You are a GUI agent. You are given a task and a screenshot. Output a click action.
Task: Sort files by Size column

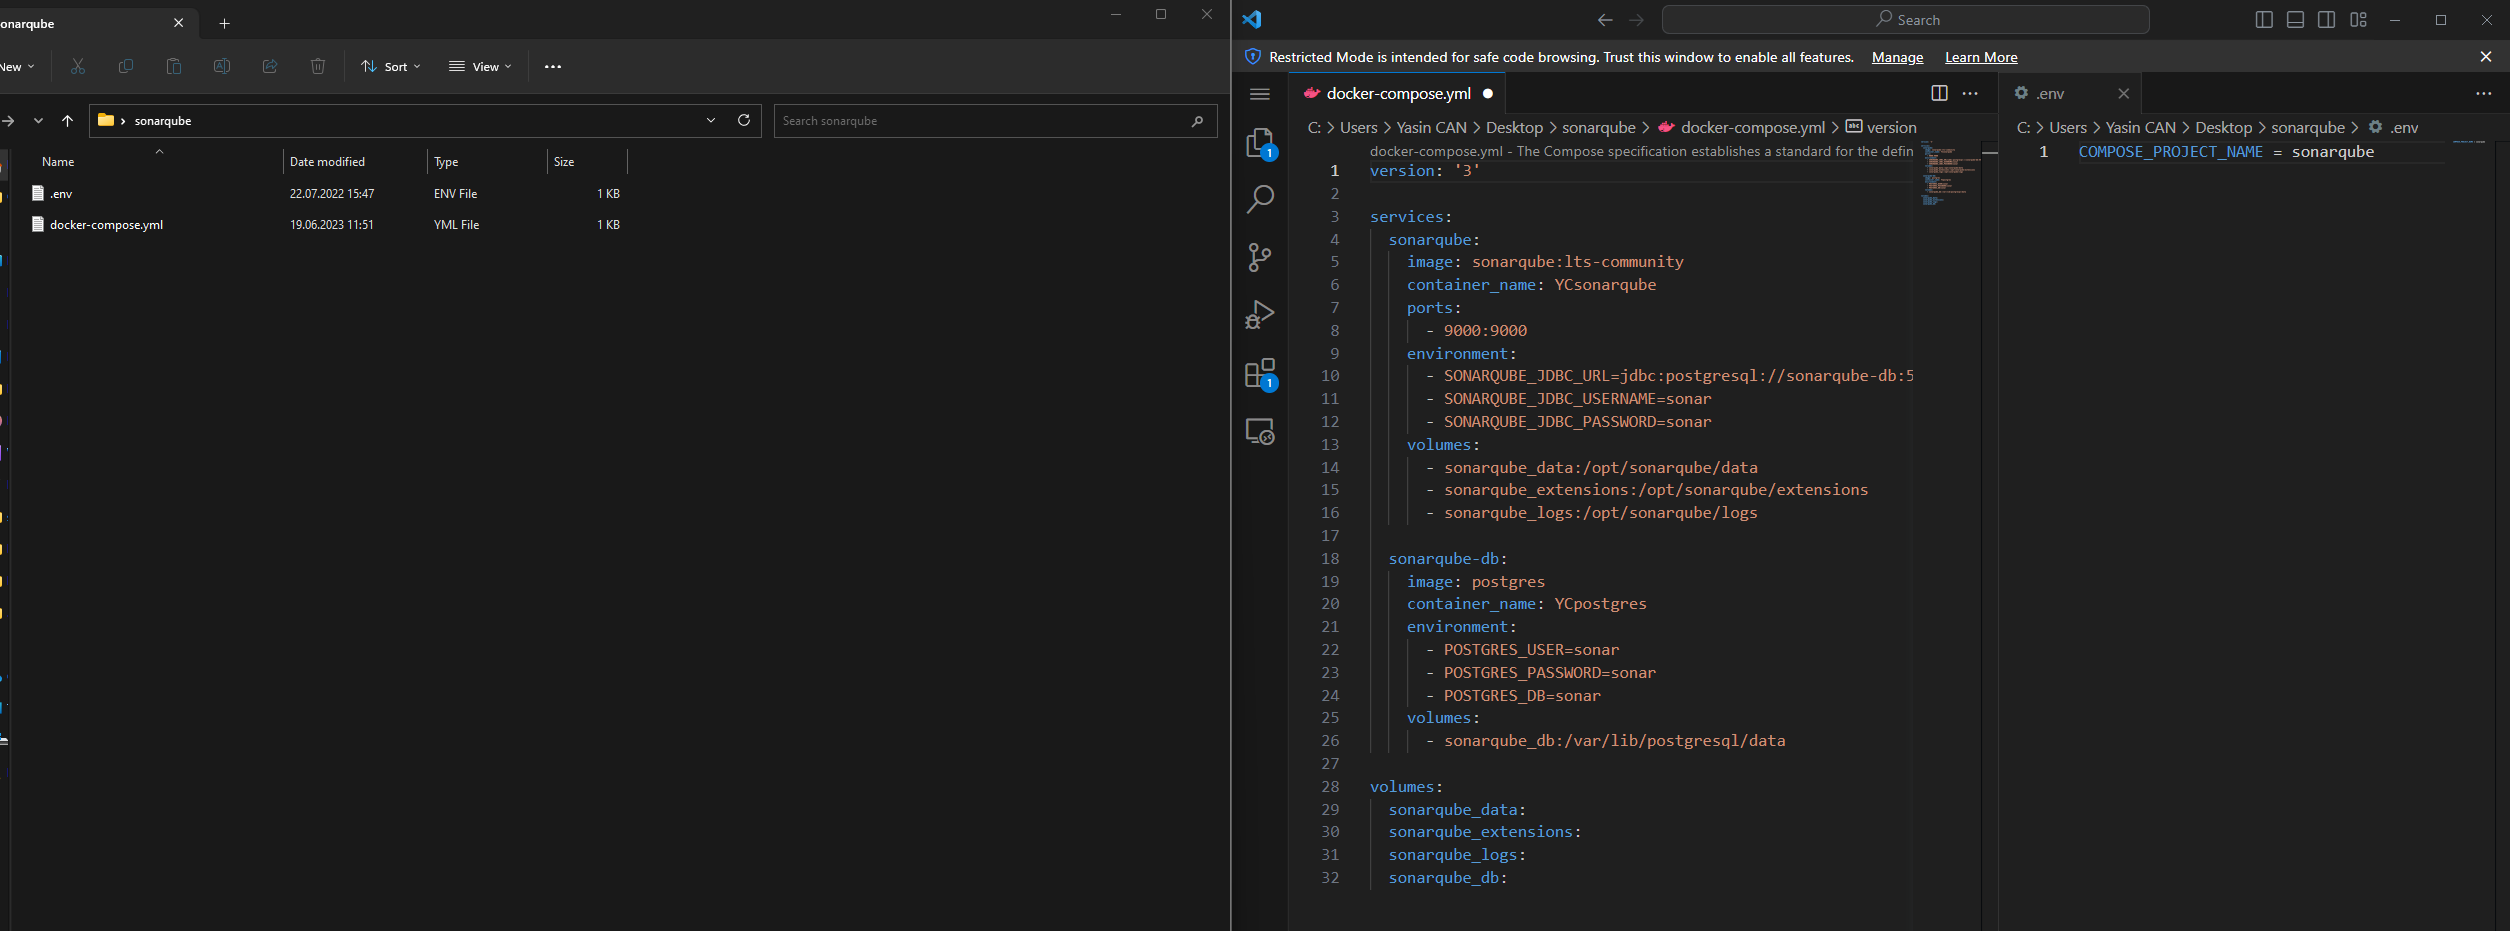click(x=564, y=161)
